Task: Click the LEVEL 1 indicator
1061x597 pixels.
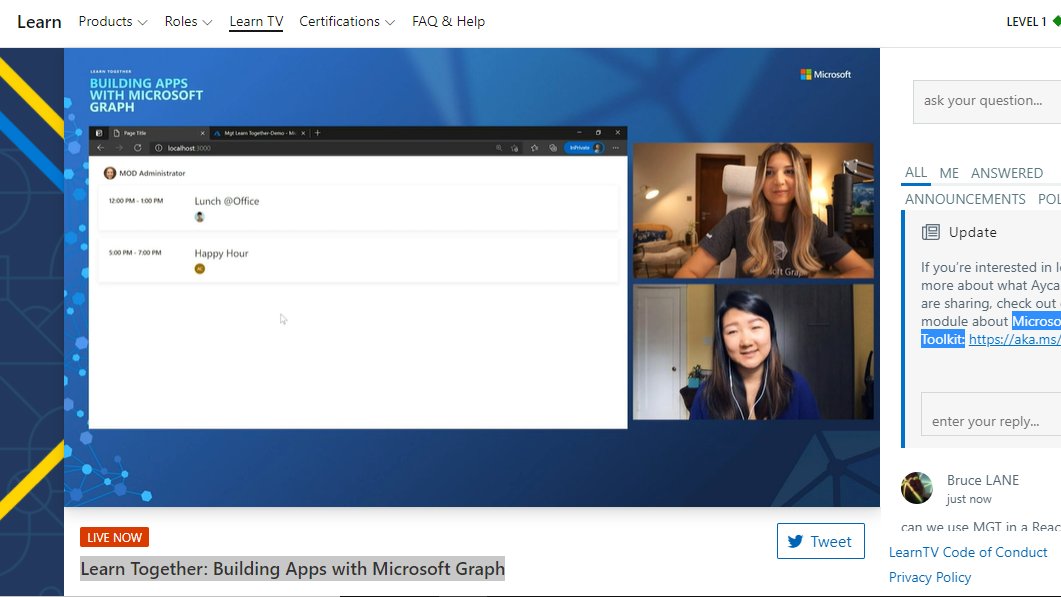Action: (x=1033, y=22)
